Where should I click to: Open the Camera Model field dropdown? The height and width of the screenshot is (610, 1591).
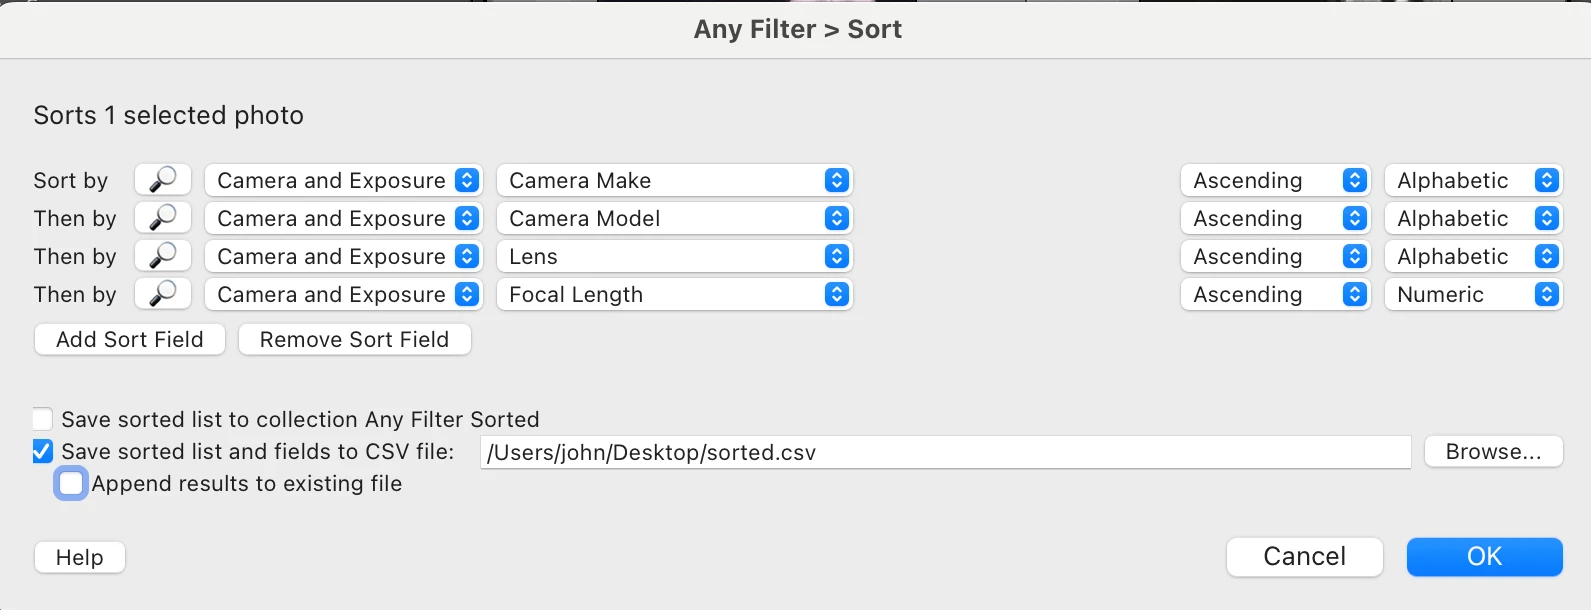(x=674, y=218)
